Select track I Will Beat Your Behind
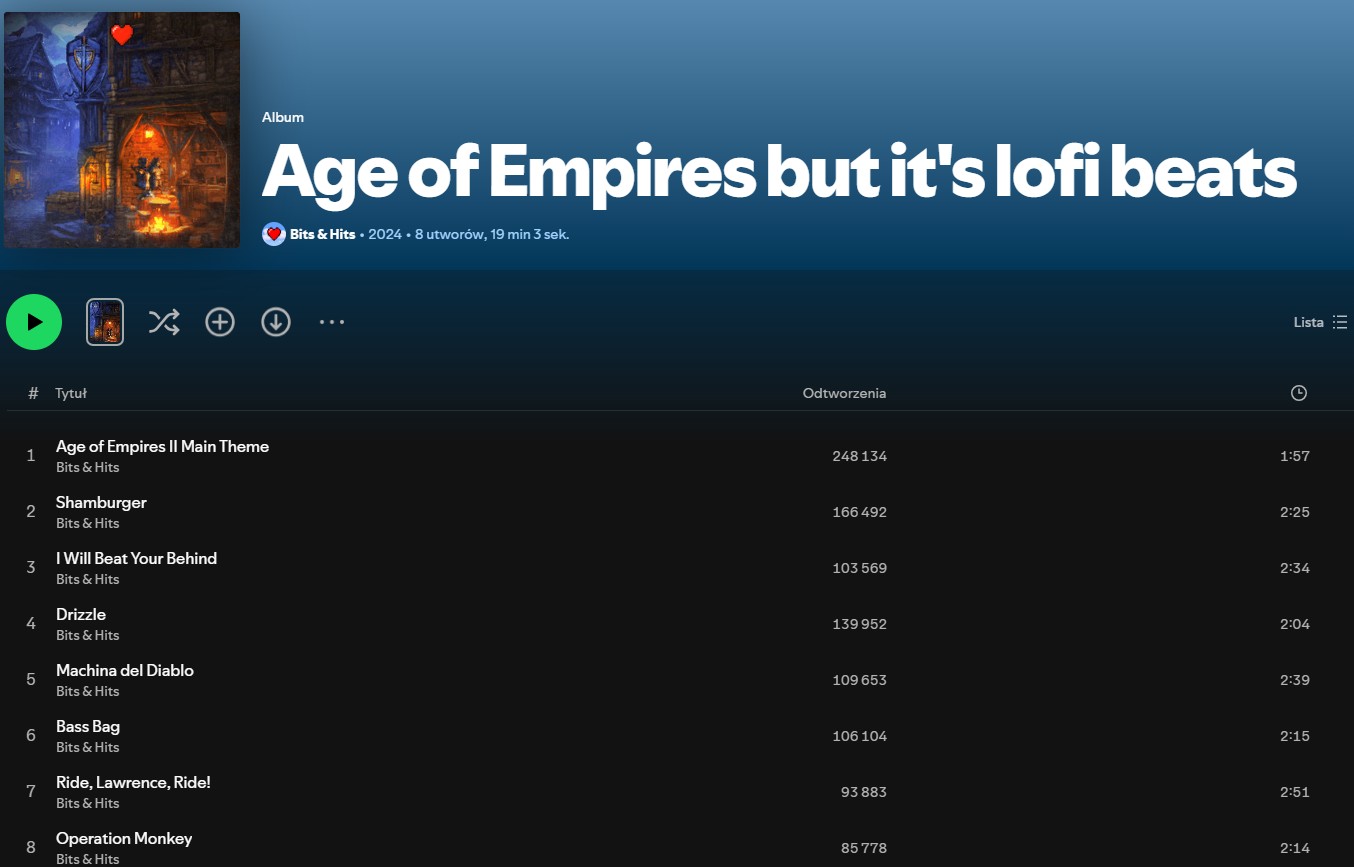The image size is (1354, 867). (677, 568)
